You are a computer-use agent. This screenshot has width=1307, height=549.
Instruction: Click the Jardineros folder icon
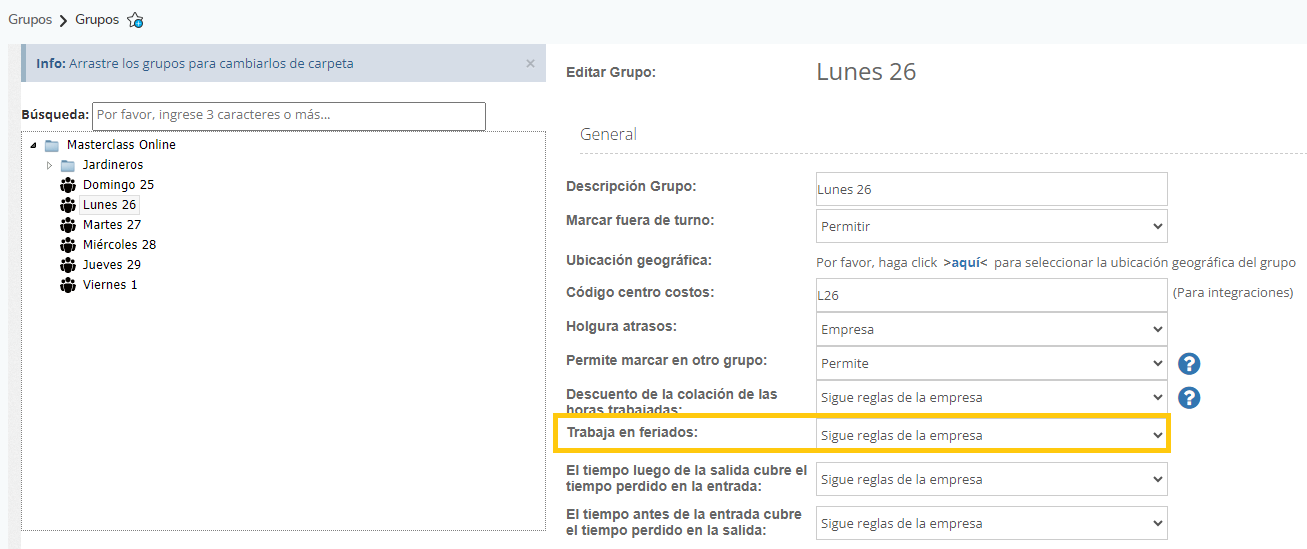[x=68, y=165]
